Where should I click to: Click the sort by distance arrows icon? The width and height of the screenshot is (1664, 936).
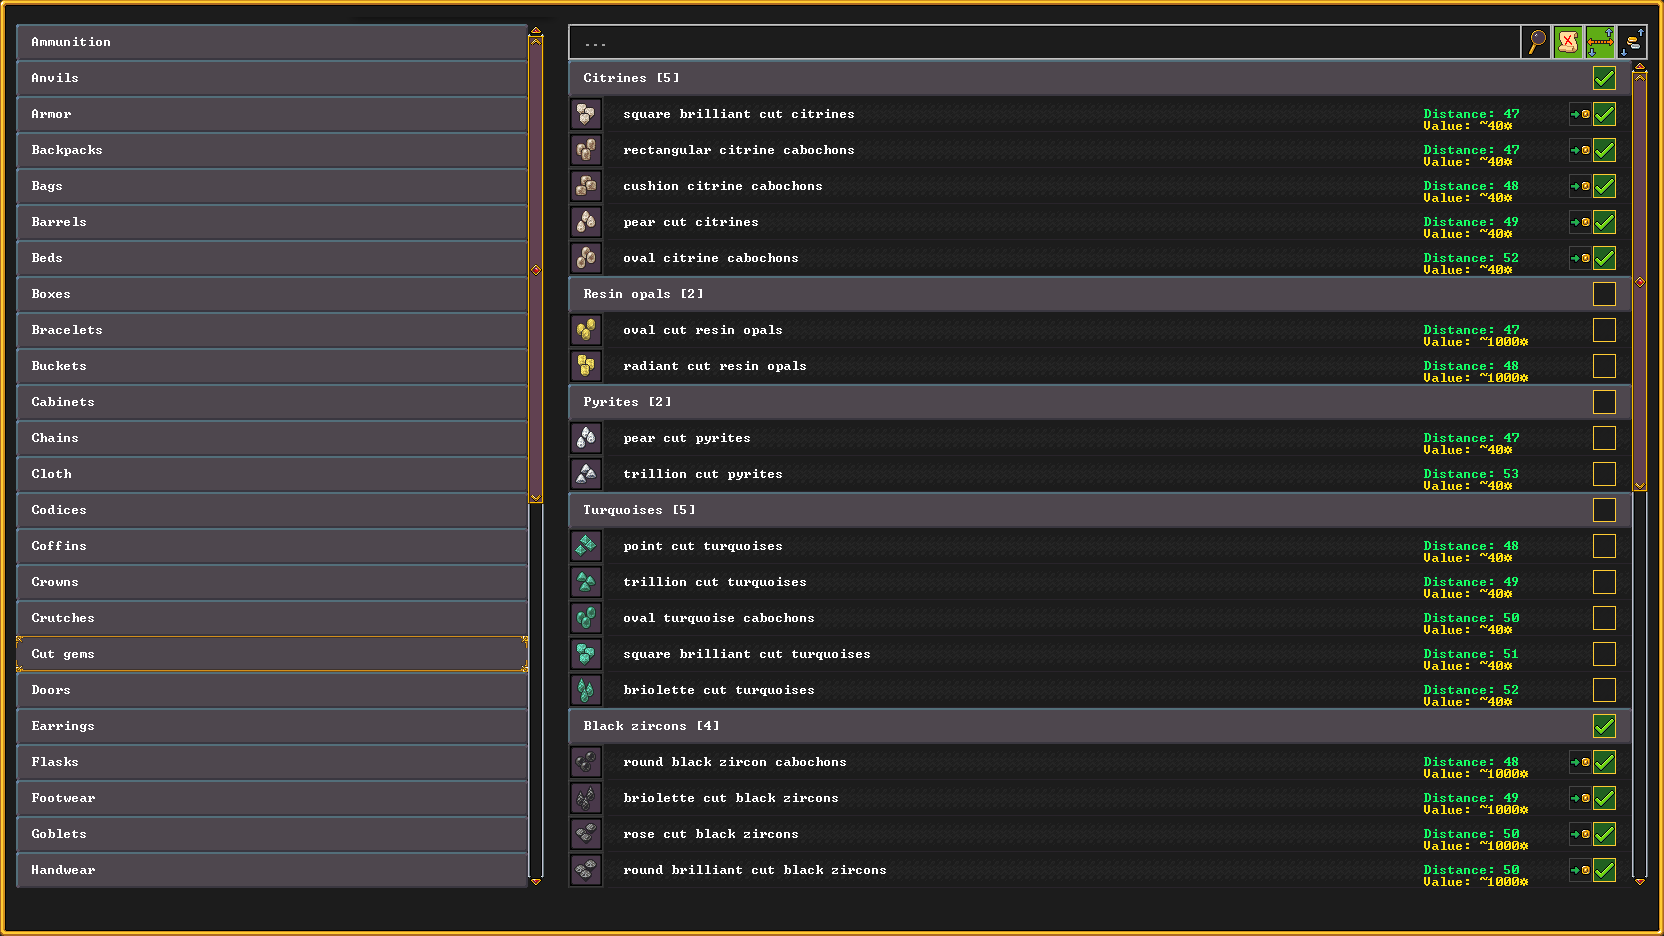tap(1600, 42)
